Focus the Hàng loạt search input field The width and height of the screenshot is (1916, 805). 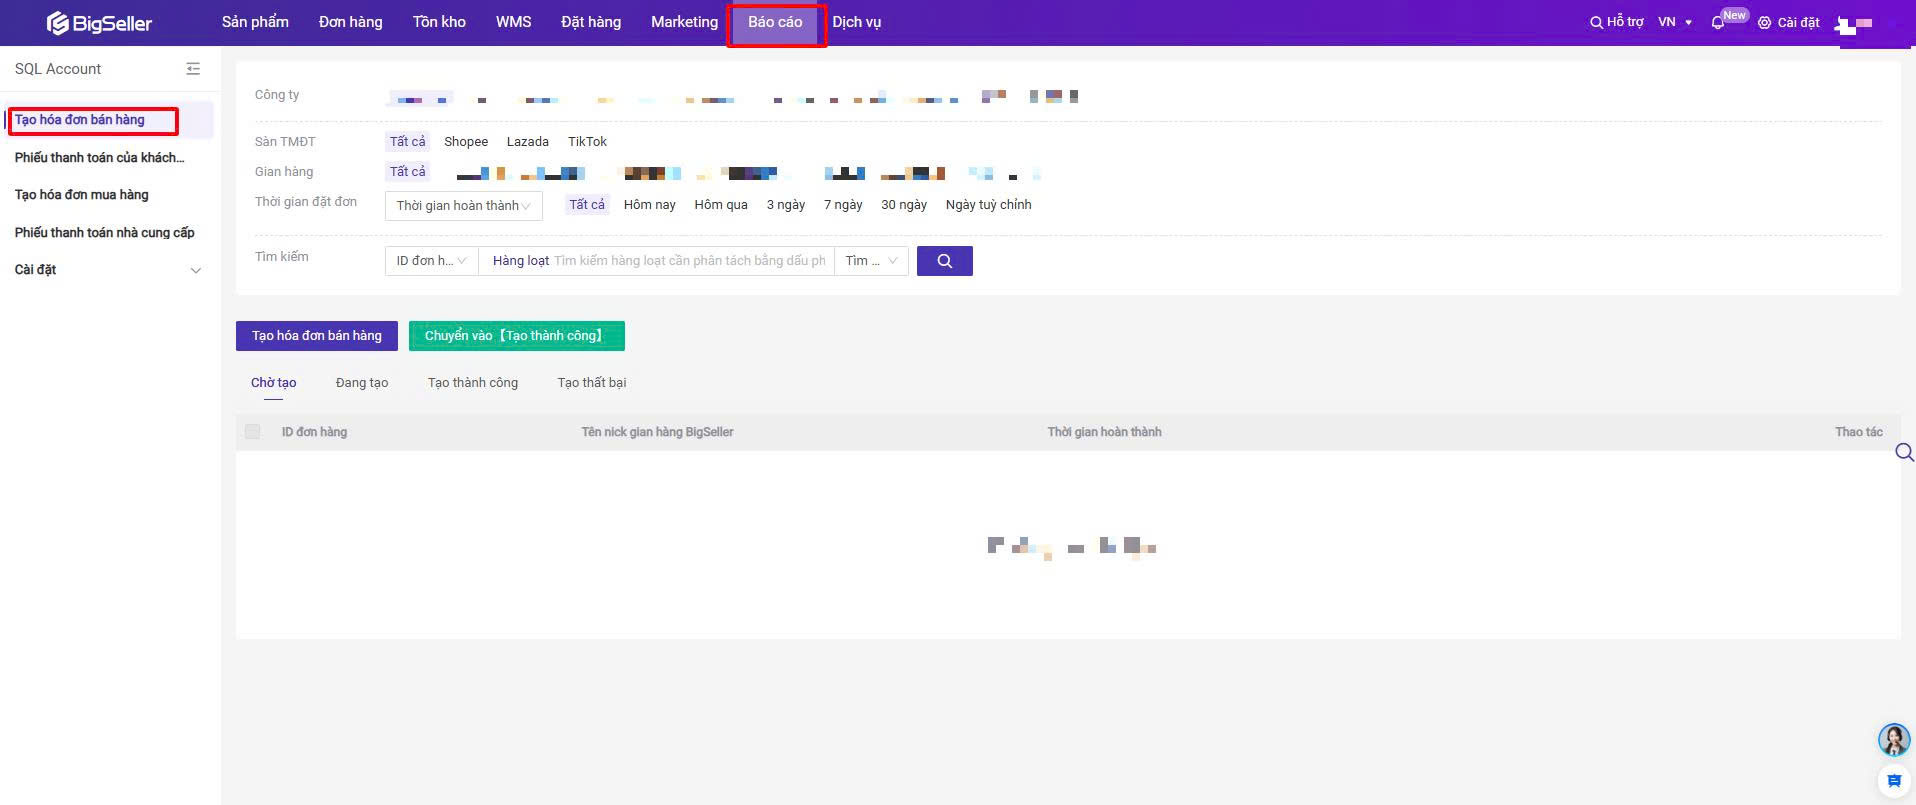pos(689,261)
